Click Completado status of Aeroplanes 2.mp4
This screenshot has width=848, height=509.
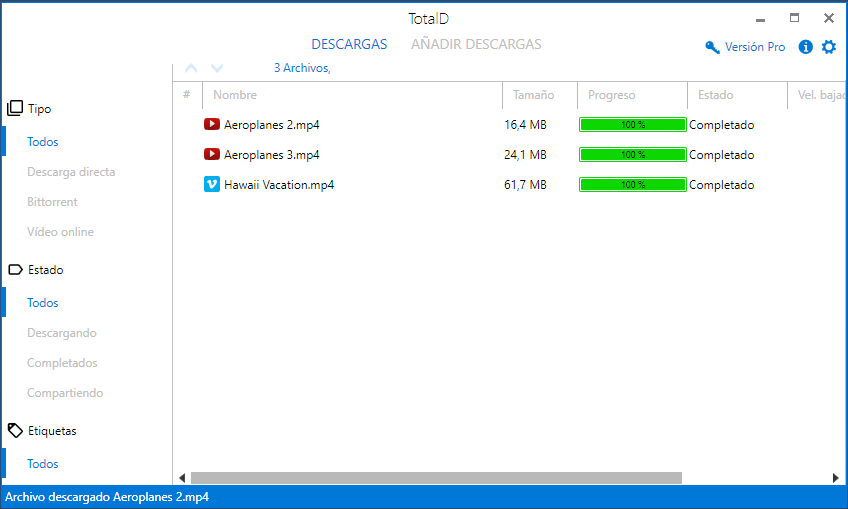[721, 125]
